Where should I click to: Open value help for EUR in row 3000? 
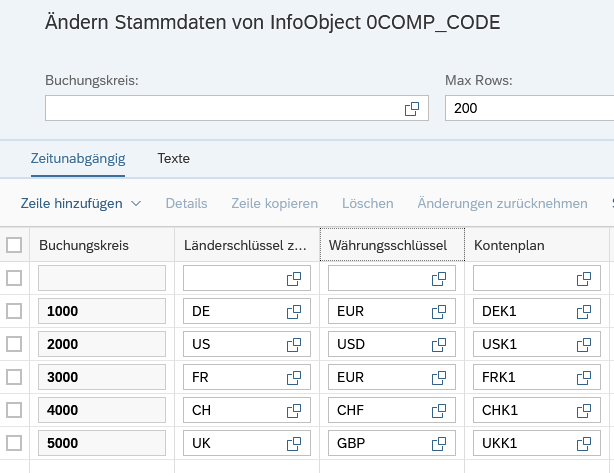(439, 377)
